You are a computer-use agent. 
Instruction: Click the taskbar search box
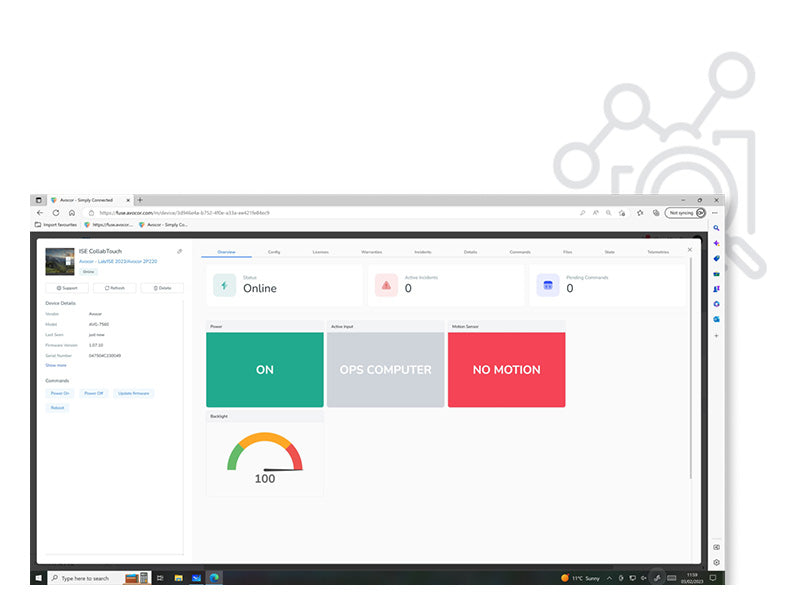point(99,578)
